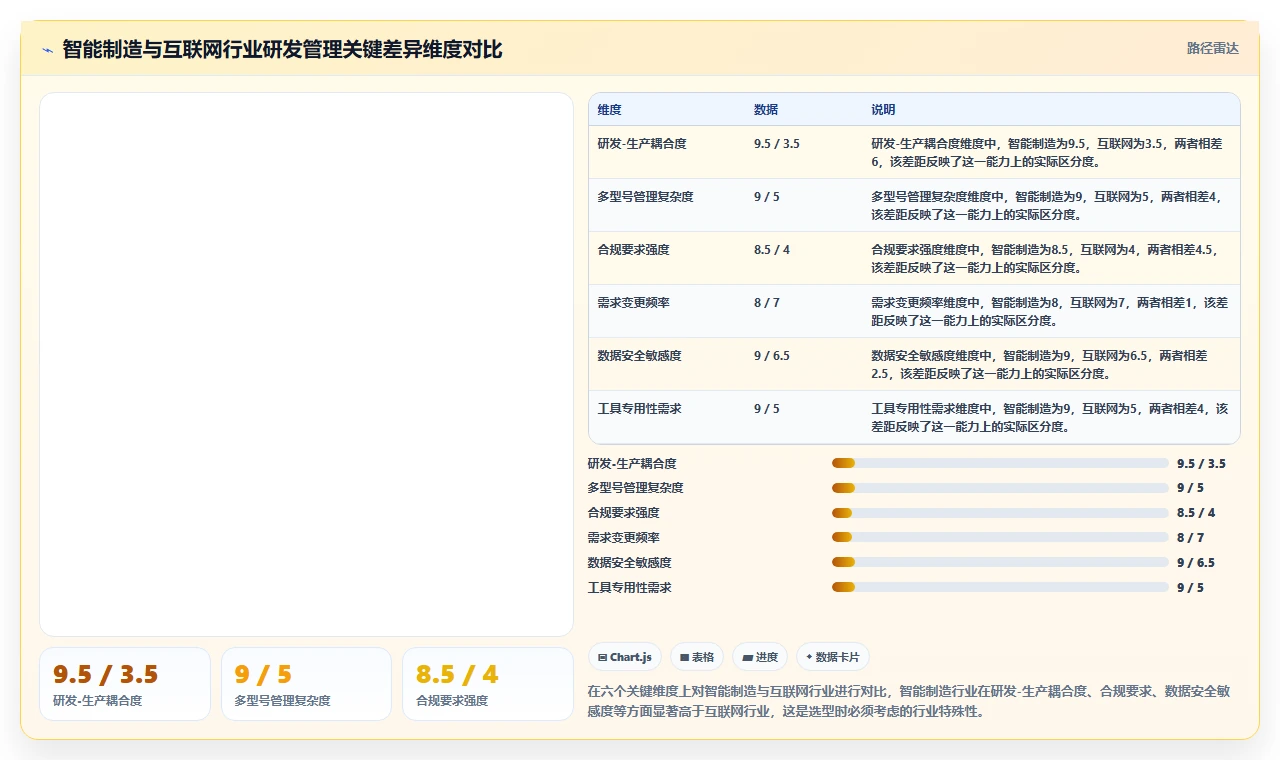
Task: Click the 9 / 6.5 value beside the progress bar
Action: tap(1196, 563)
